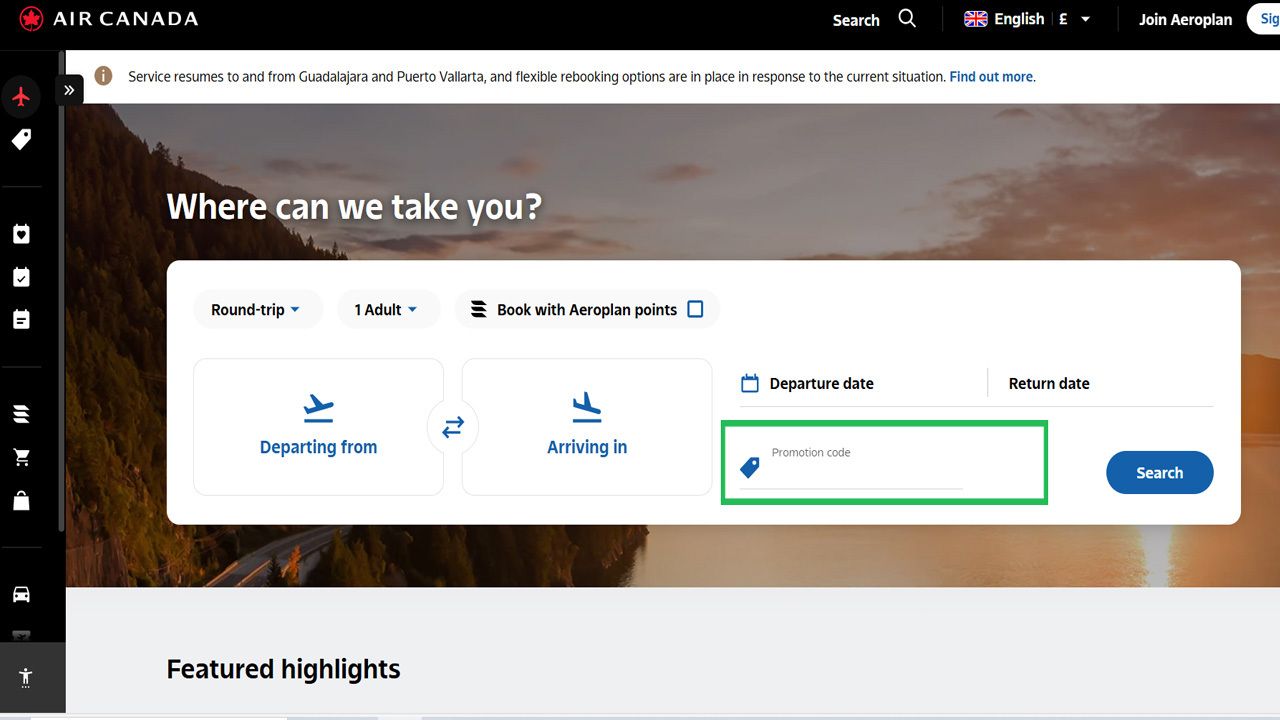Click the Air Canada maple leaf logo
This screenshot has width=1280, height=720.
click(30, 17)
